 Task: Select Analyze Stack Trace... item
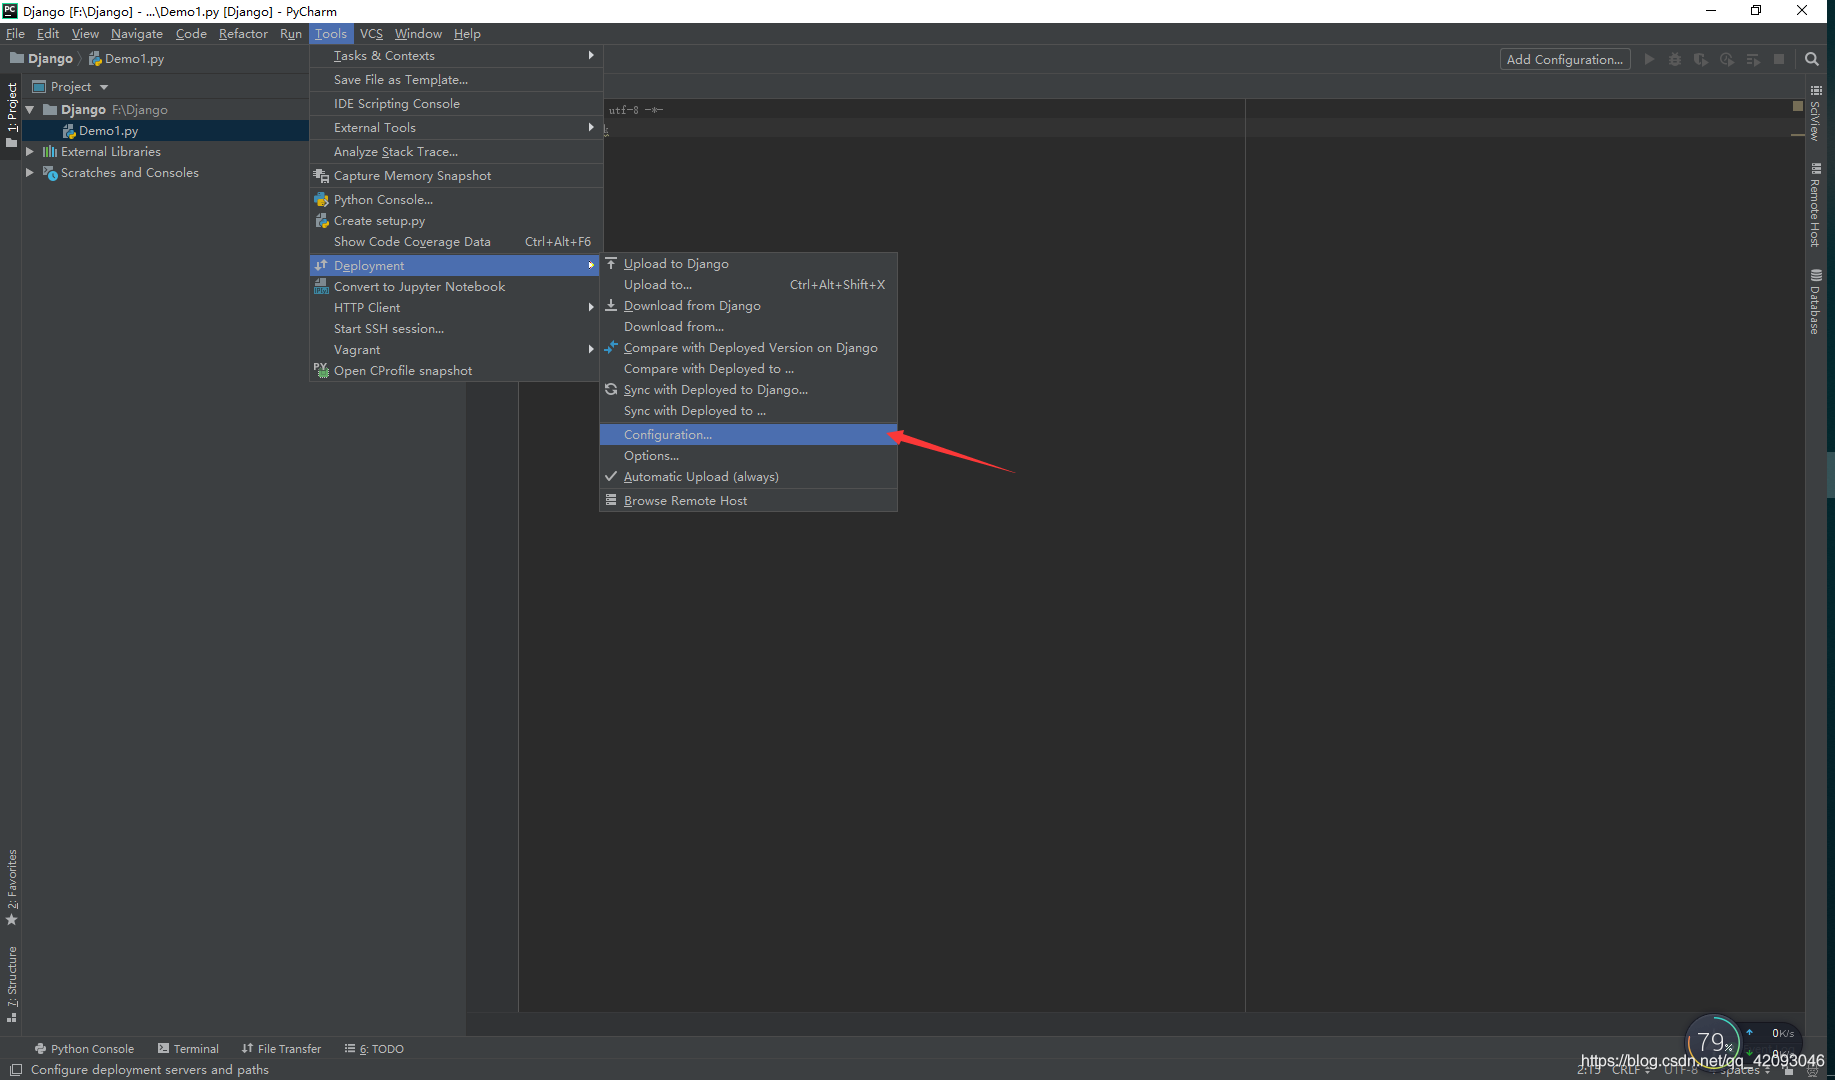(x=455, y=152)
